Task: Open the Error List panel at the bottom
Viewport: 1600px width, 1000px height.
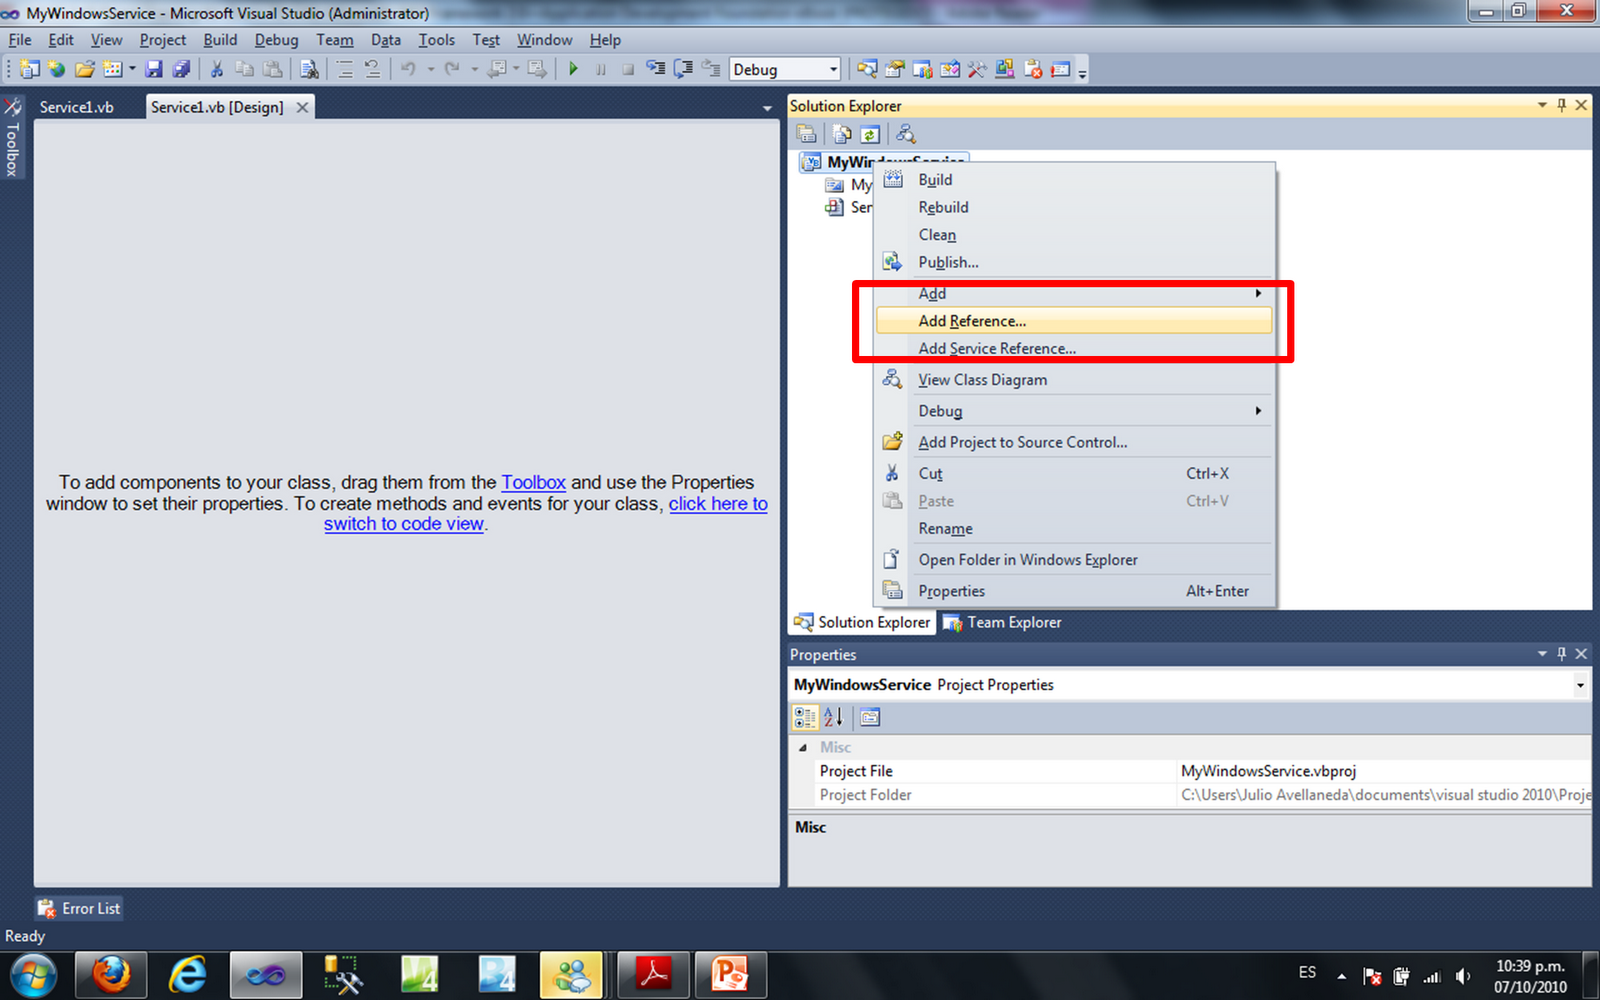Action: click(x=78, y=908)
